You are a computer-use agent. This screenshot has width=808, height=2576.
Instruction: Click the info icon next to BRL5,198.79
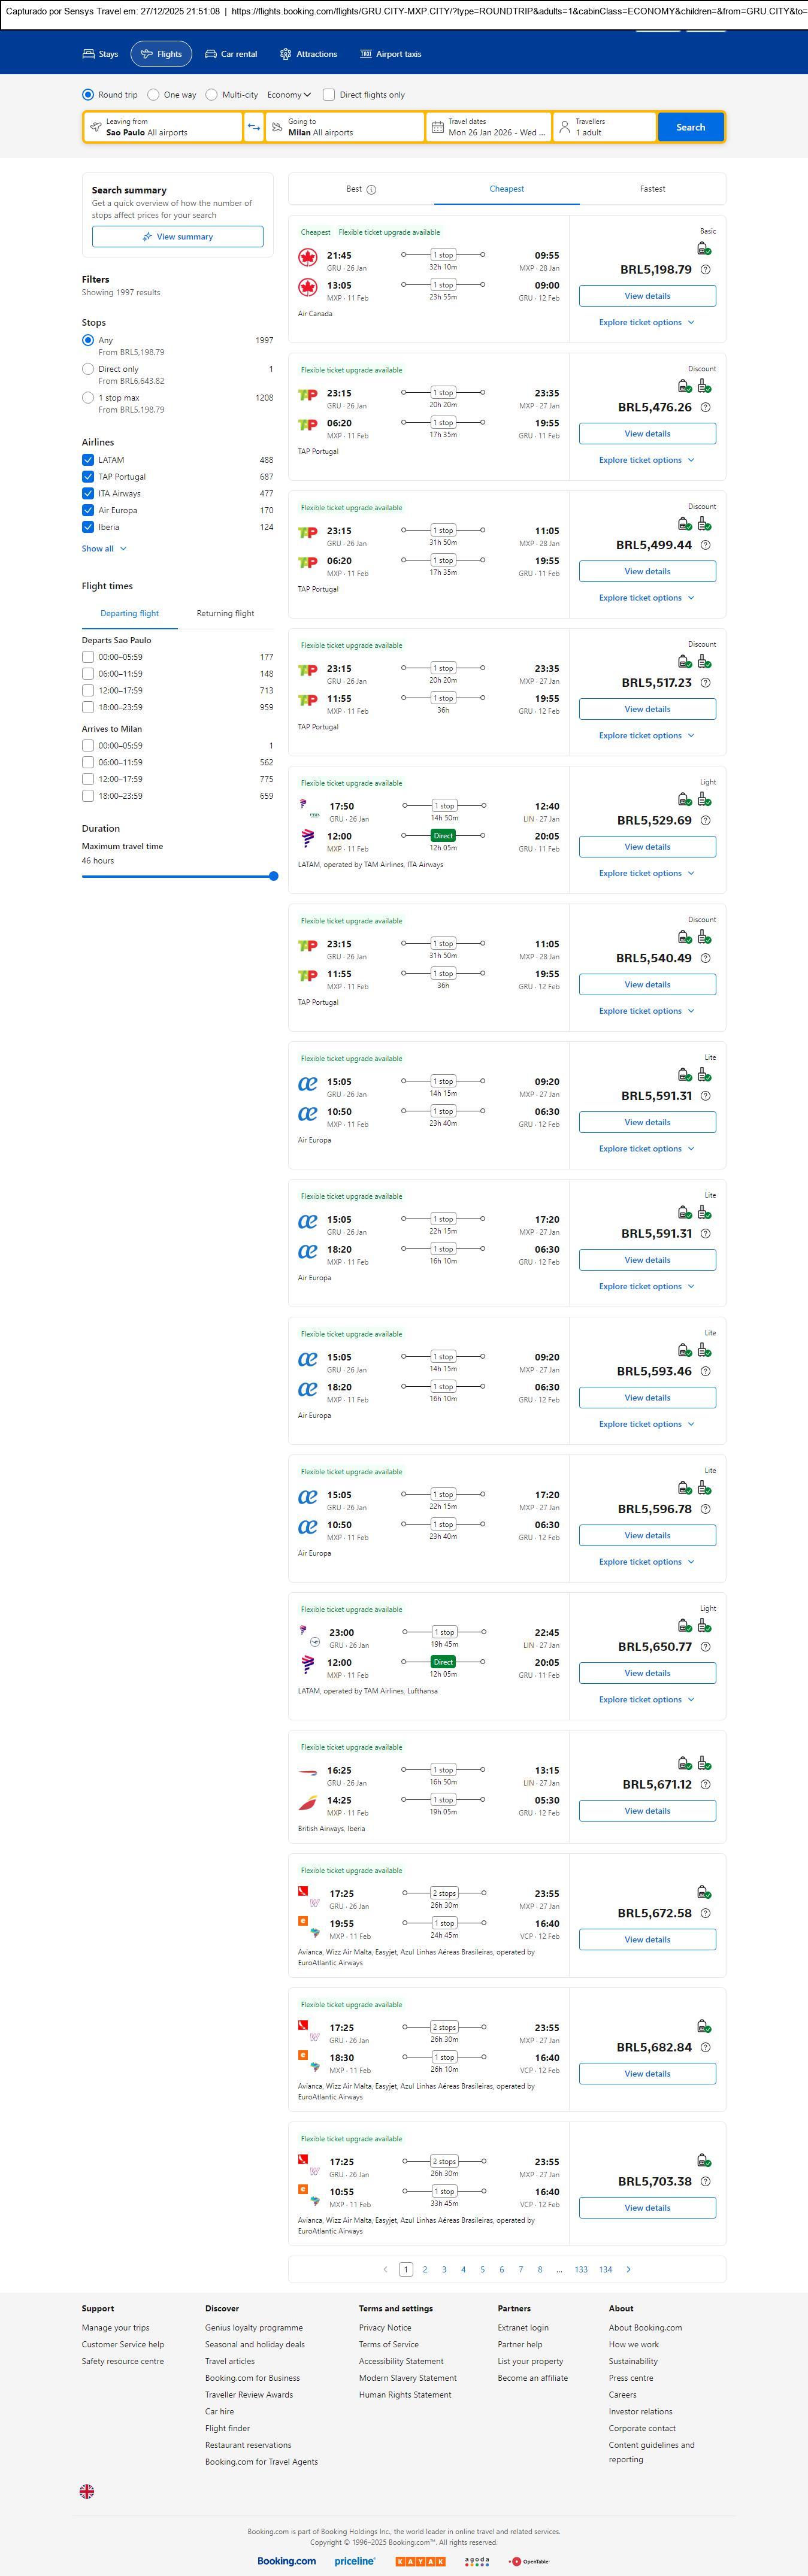(x=705, y=270)
